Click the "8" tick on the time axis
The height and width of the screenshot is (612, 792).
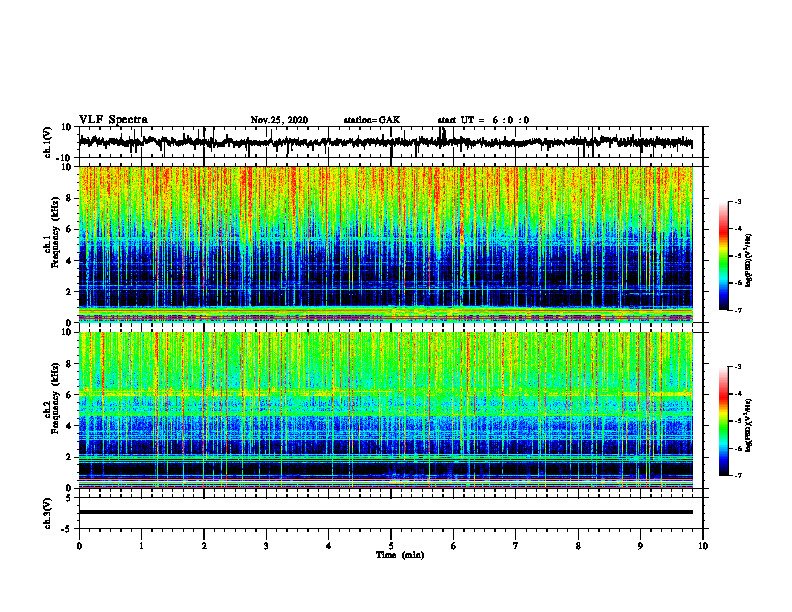pyautogui.click(x=578, y=546)
